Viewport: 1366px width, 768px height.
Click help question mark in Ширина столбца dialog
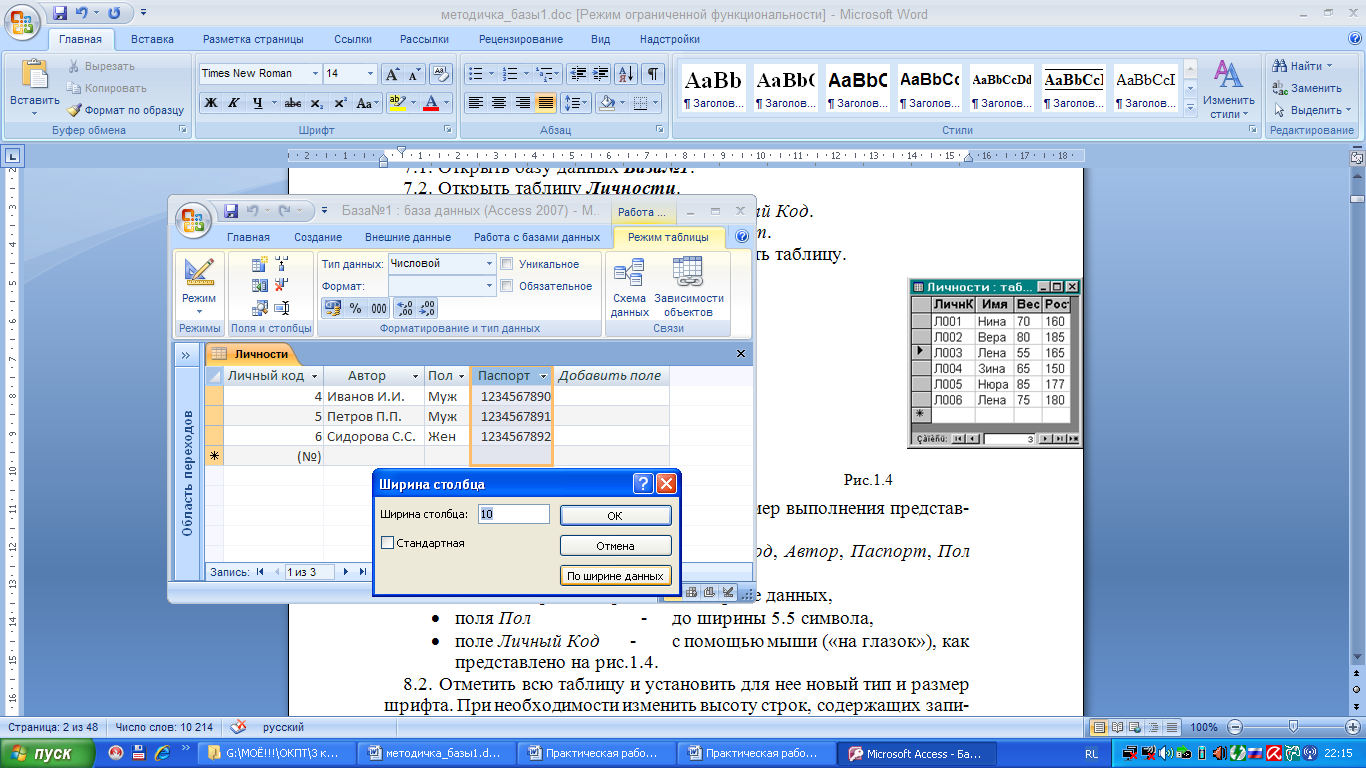[644, 484]
